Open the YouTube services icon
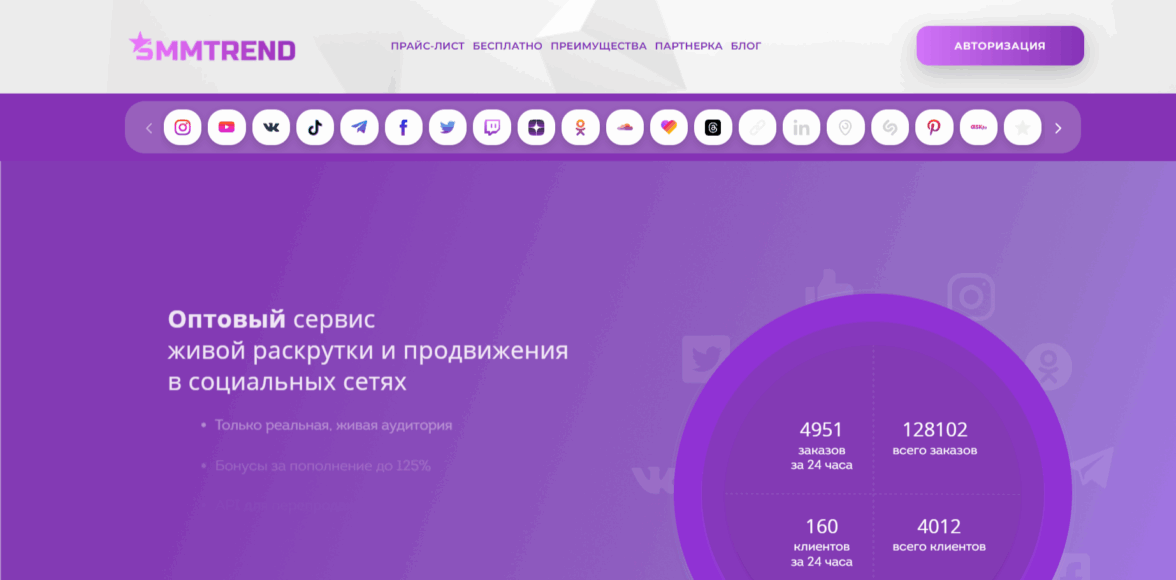 click(x=227, y=128)
